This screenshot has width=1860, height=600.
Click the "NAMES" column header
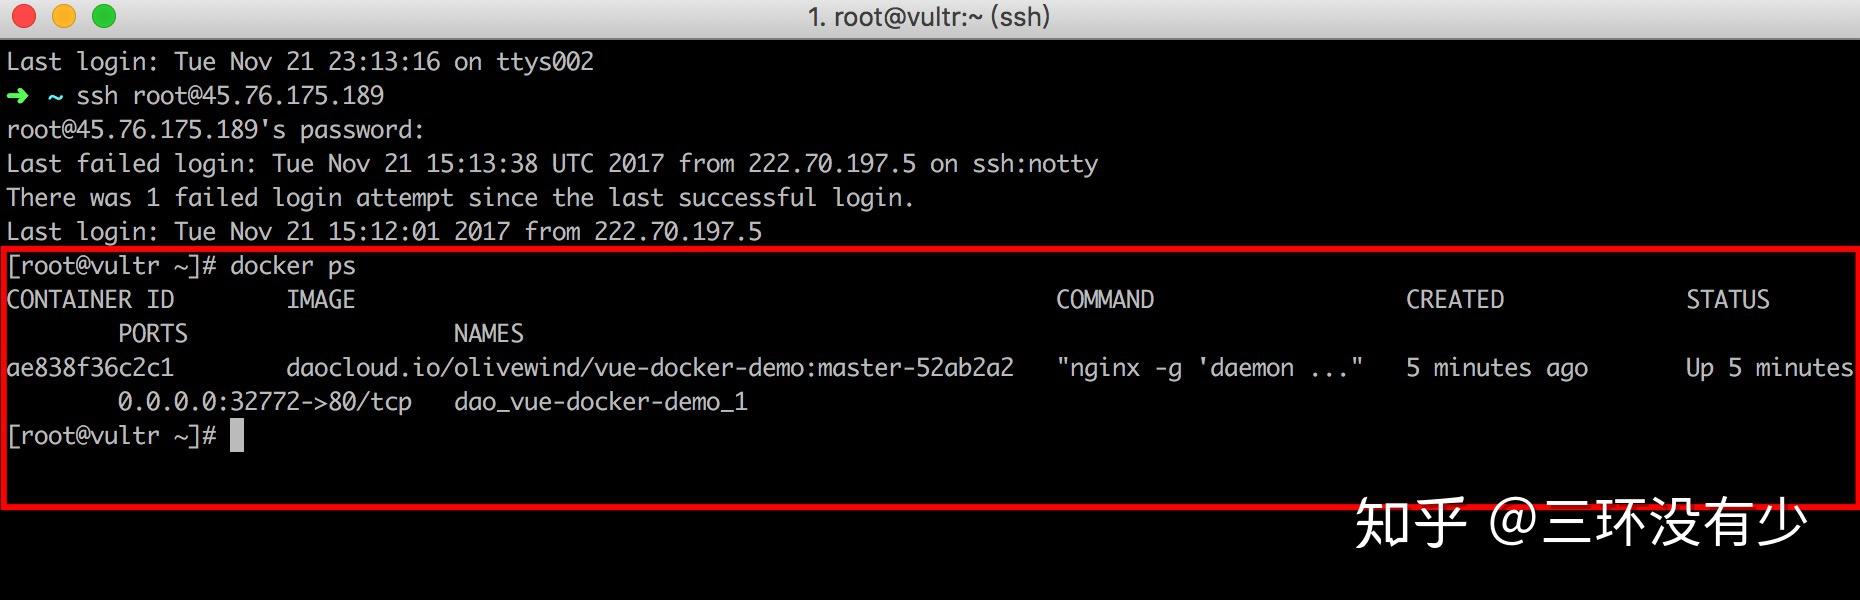point(488,334)
